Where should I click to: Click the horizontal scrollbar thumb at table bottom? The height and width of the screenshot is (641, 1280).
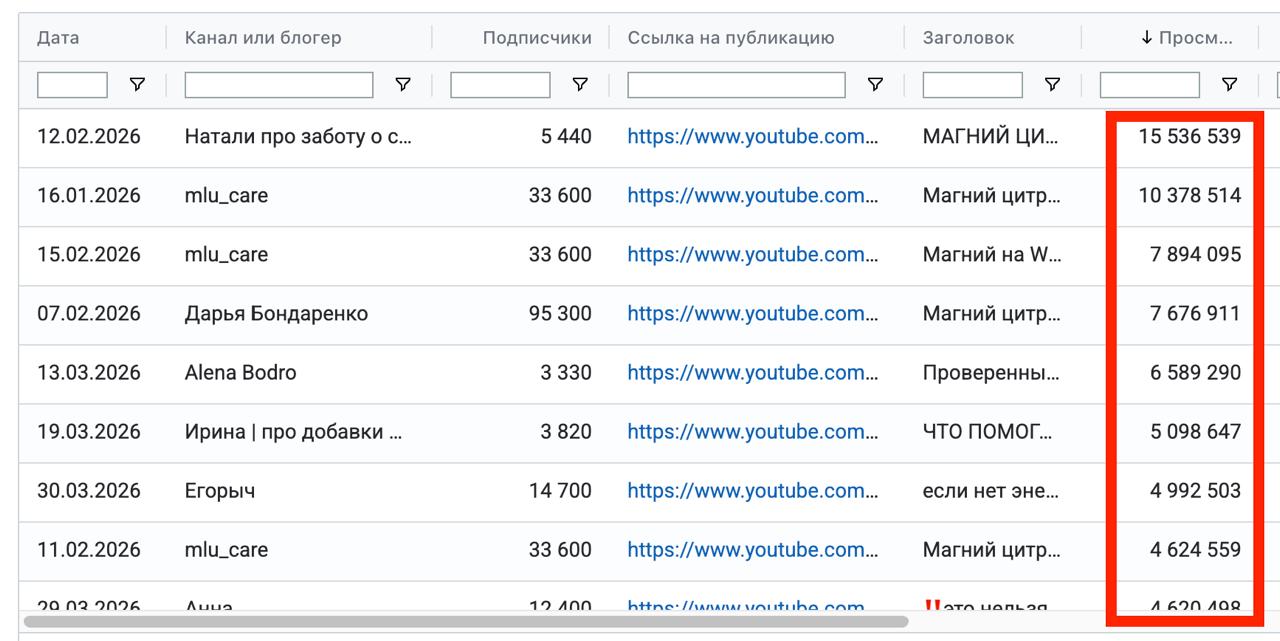point(466,621)
